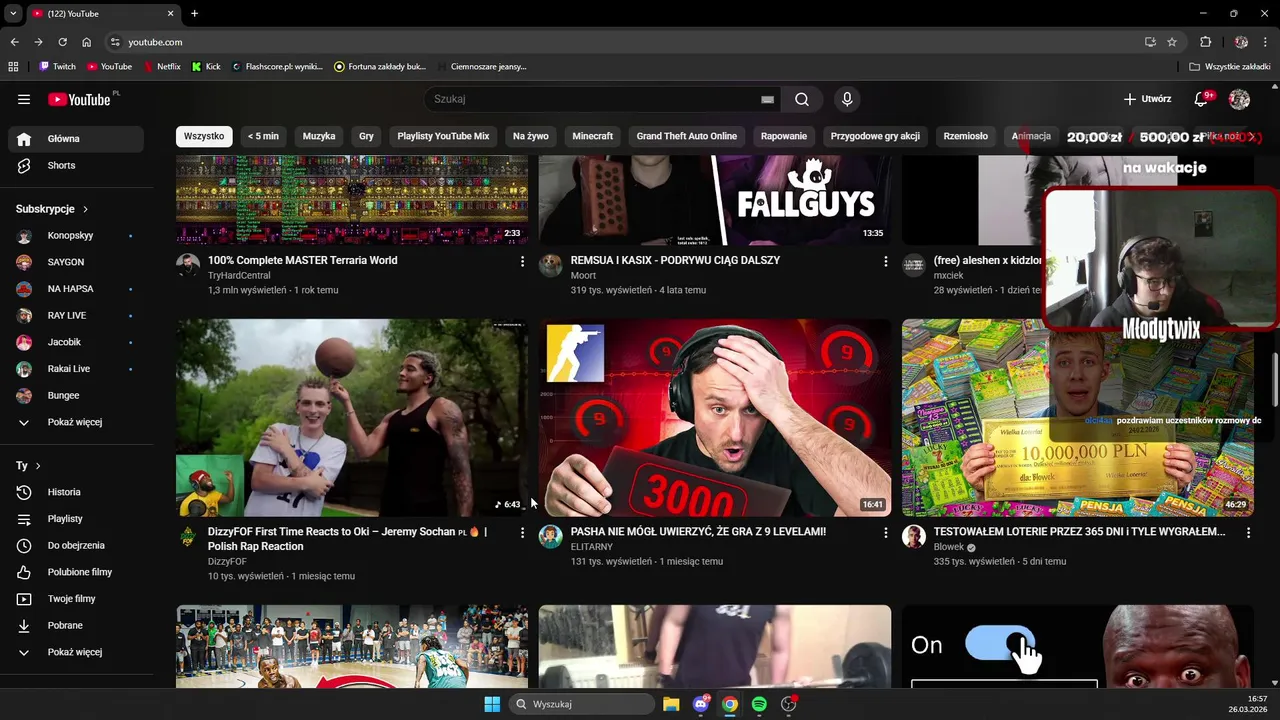Select the Rapowanie filter chip
The image size is (1280, 720).
tap(784, 136)
